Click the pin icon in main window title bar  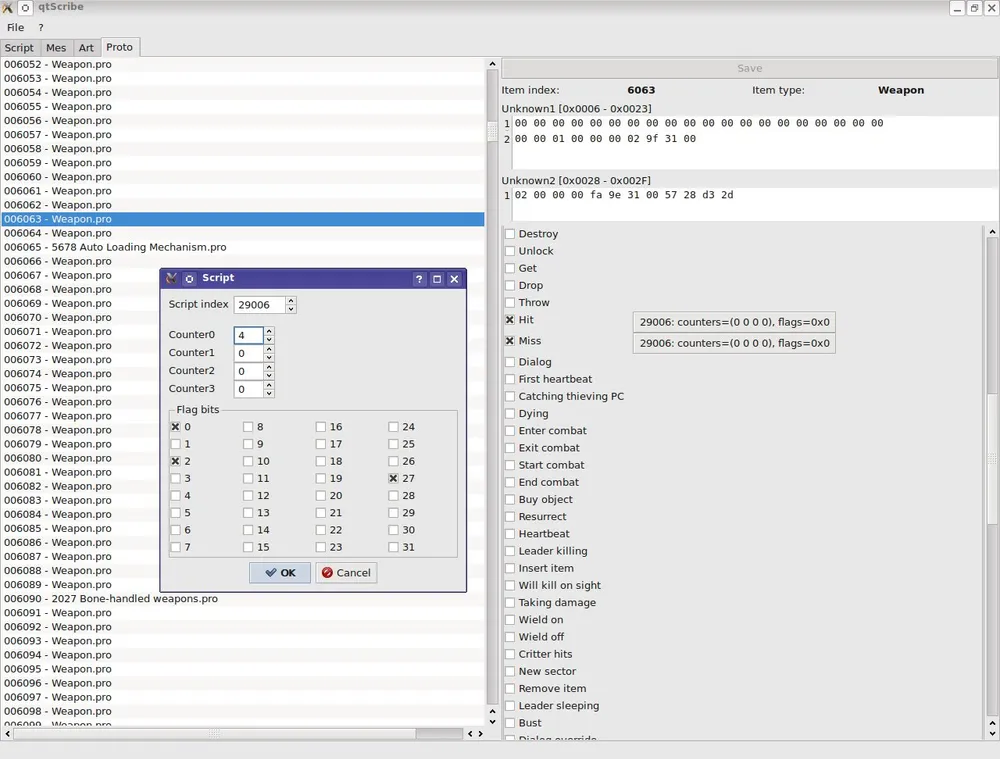coord(26,8)
